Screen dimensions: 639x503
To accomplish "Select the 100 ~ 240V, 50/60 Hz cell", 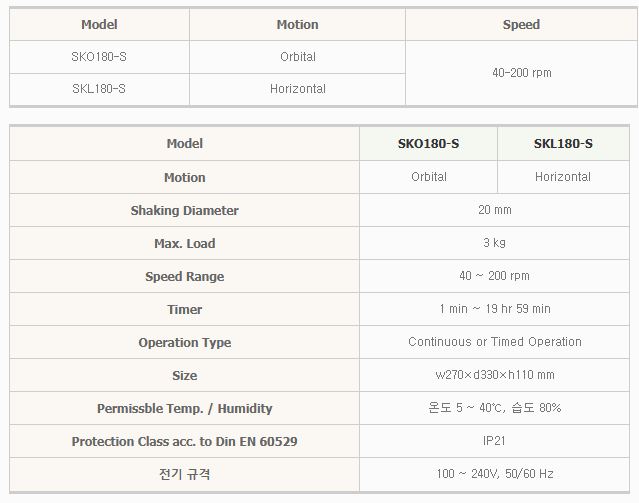I will pyautogui.click(x=495, y=474).
